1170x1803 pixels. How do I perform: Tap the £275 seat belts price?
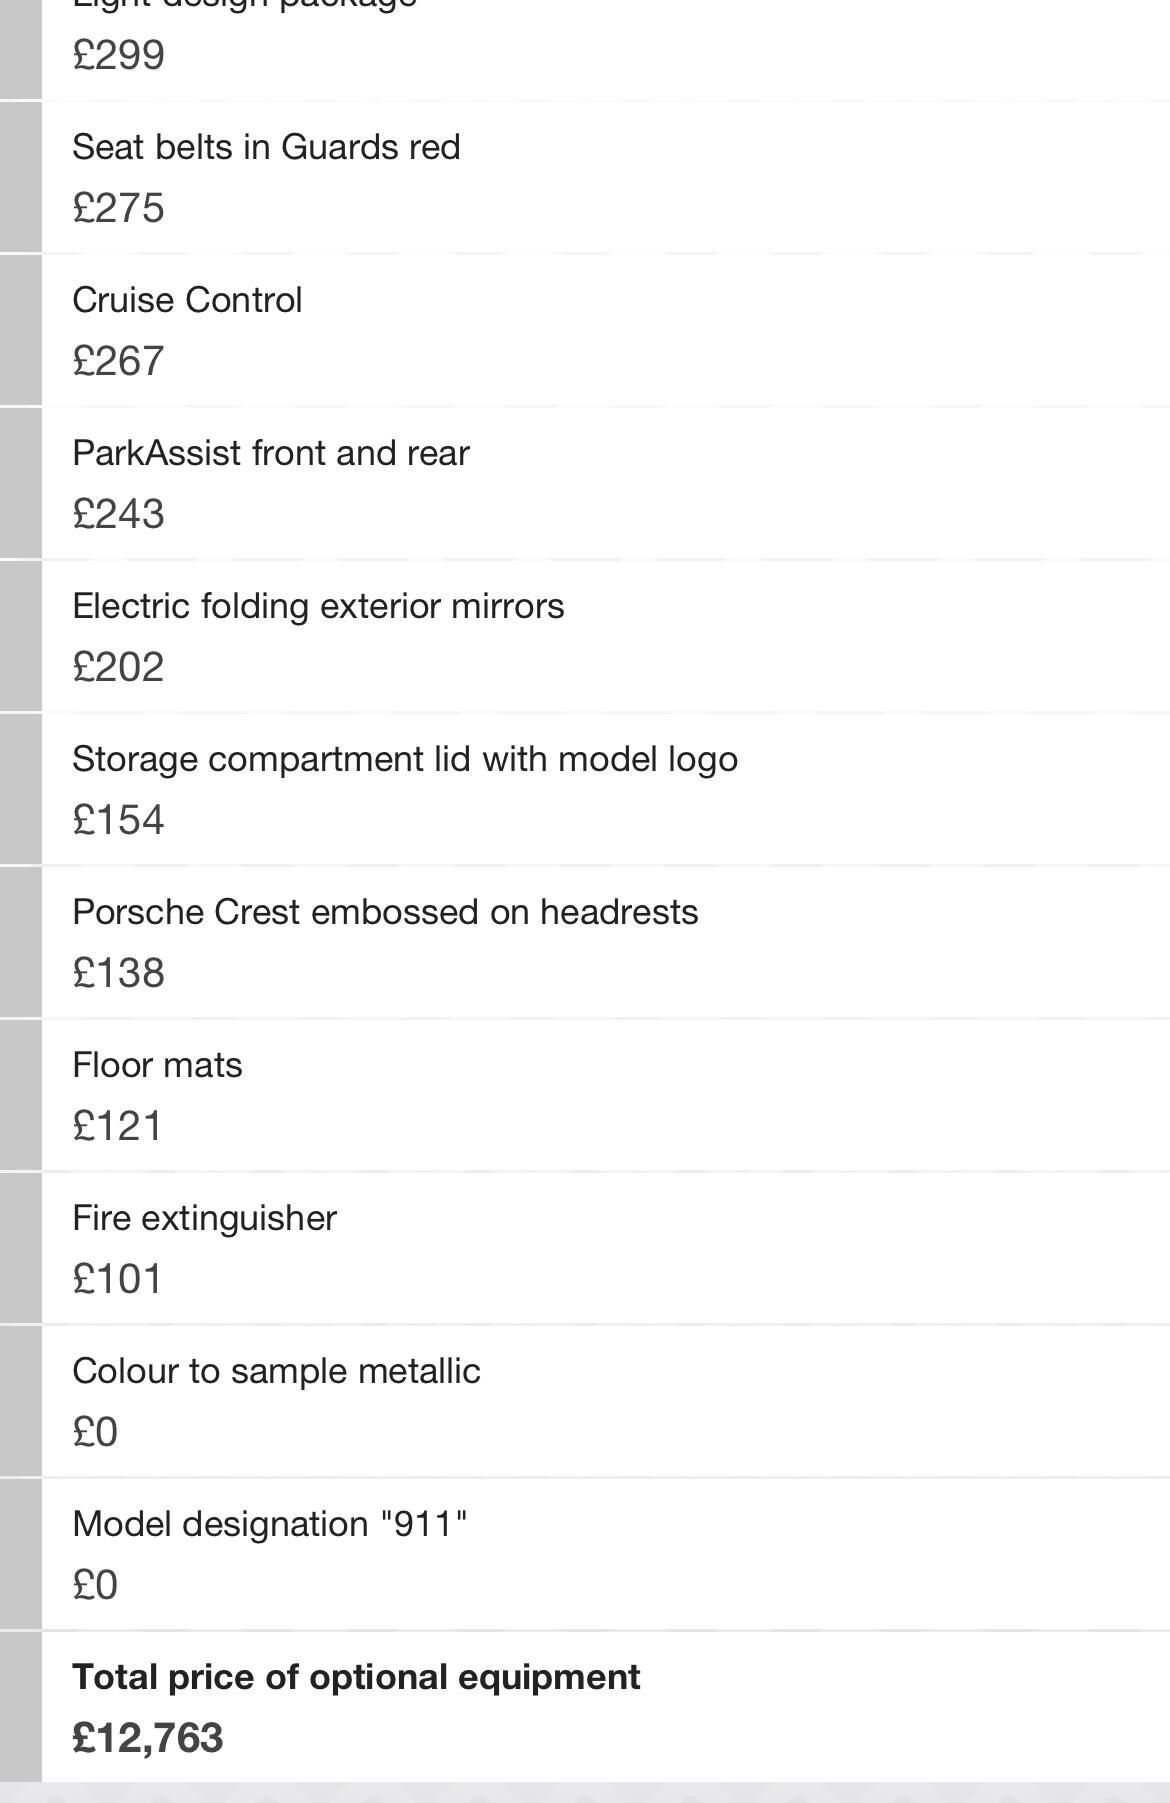[x=118, y=208]
